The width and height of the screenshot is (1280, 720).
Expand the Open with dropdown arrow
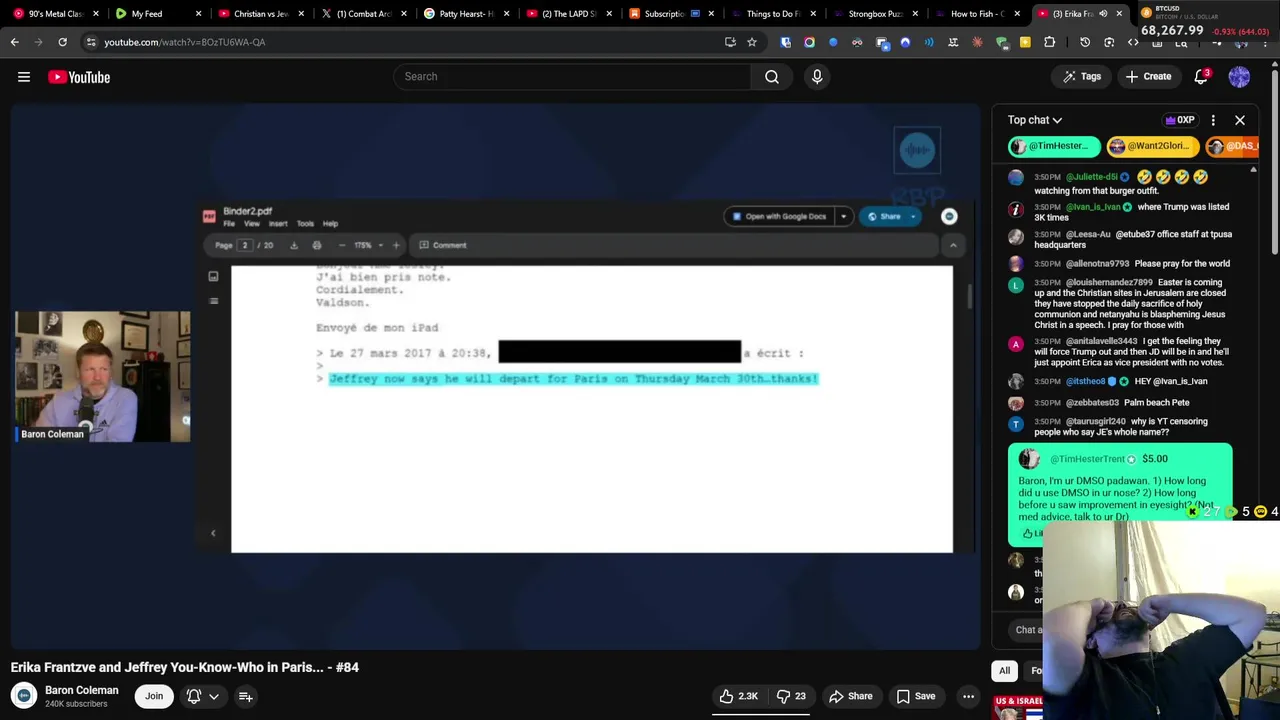pos(843,216)
